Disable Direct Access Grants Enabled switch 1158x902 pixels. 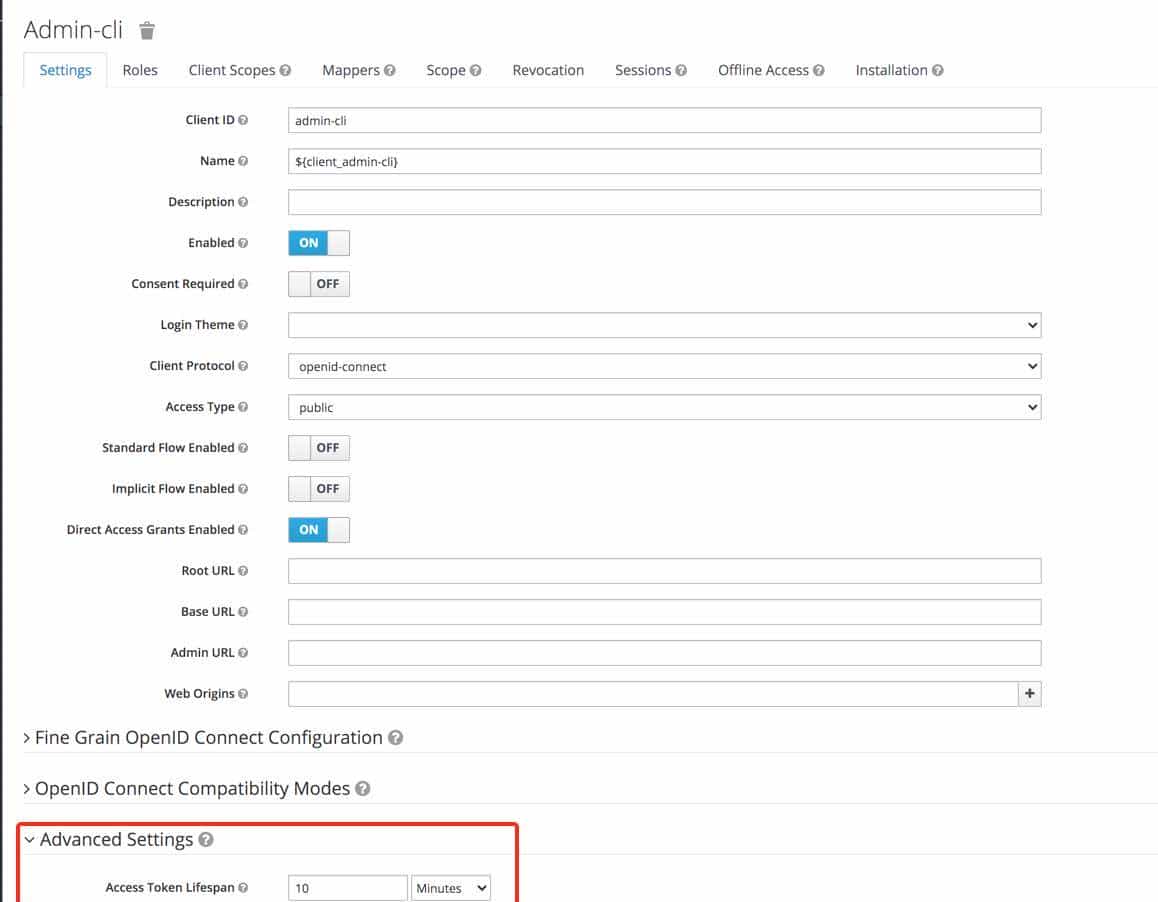click(x=319, y=530)
